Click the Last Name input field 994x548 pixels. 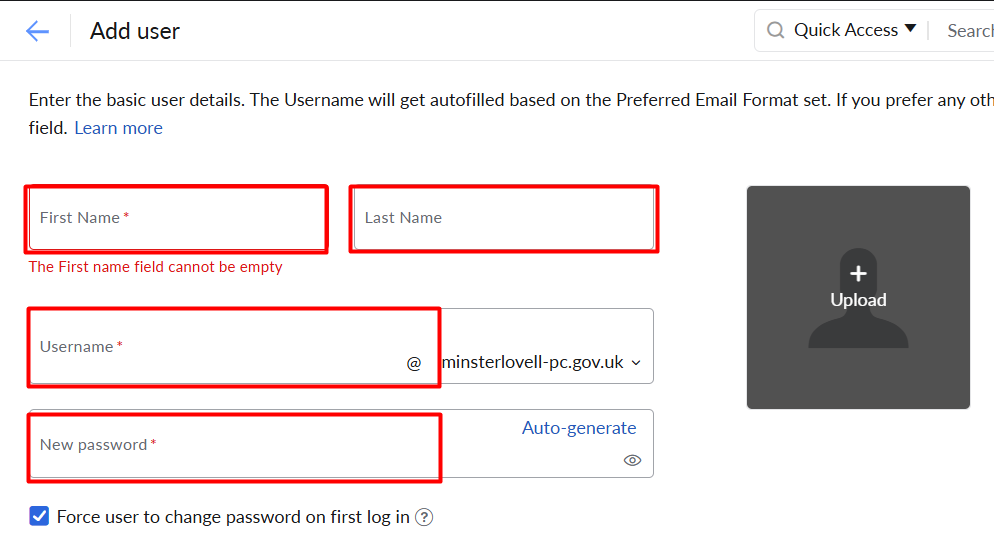(504, 218)
